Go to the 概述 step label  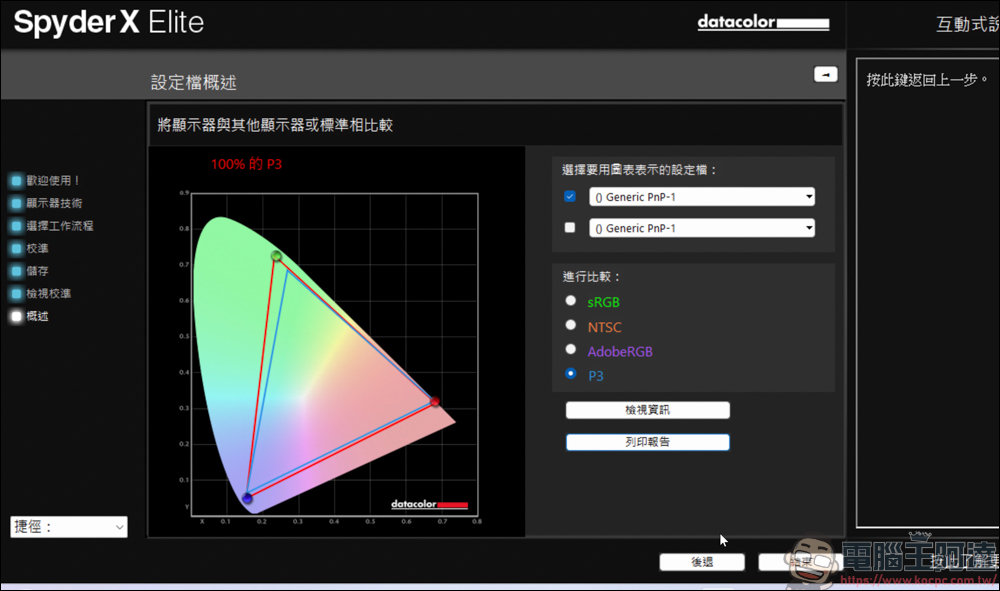pos(38,316)
